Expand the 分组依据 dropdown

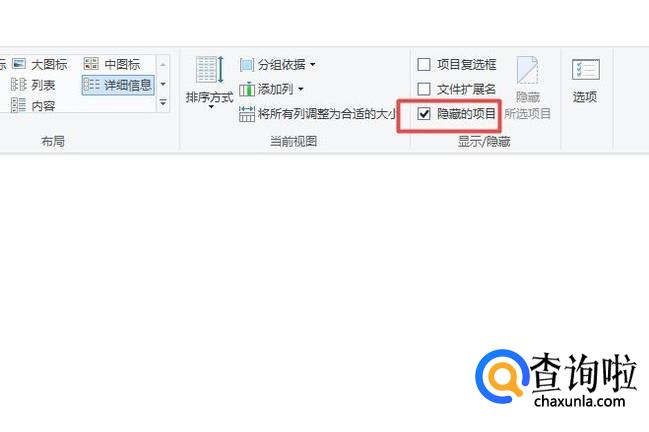(313, 65)
